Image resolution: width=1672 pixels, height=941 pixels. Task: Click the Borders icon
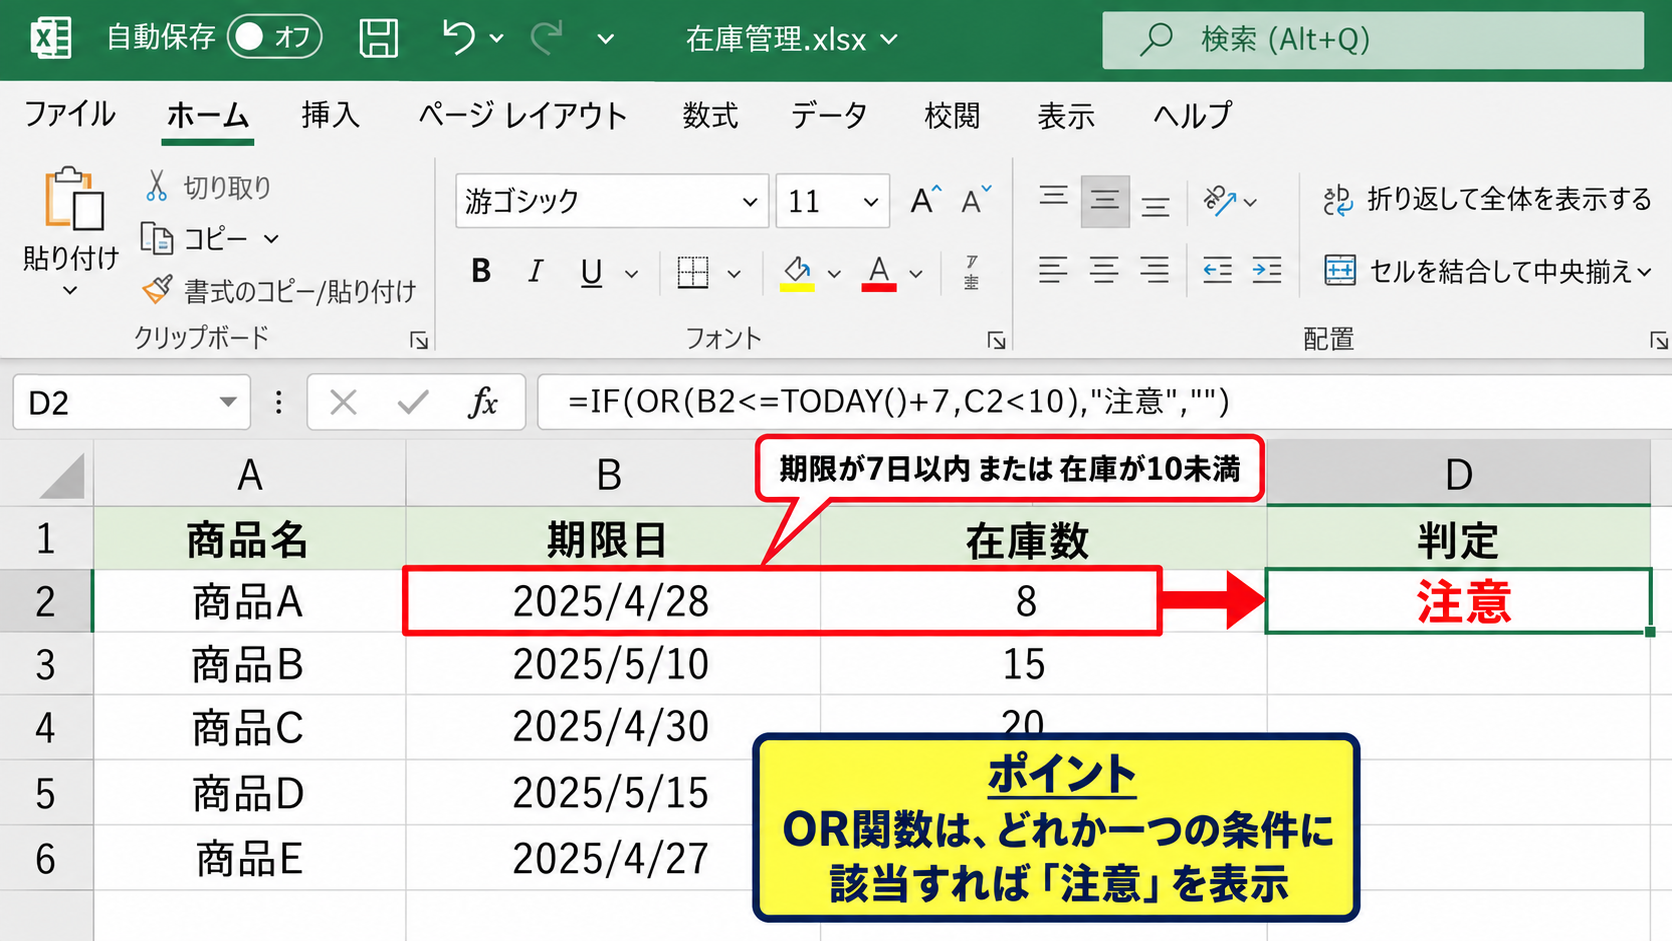[692, 272]
